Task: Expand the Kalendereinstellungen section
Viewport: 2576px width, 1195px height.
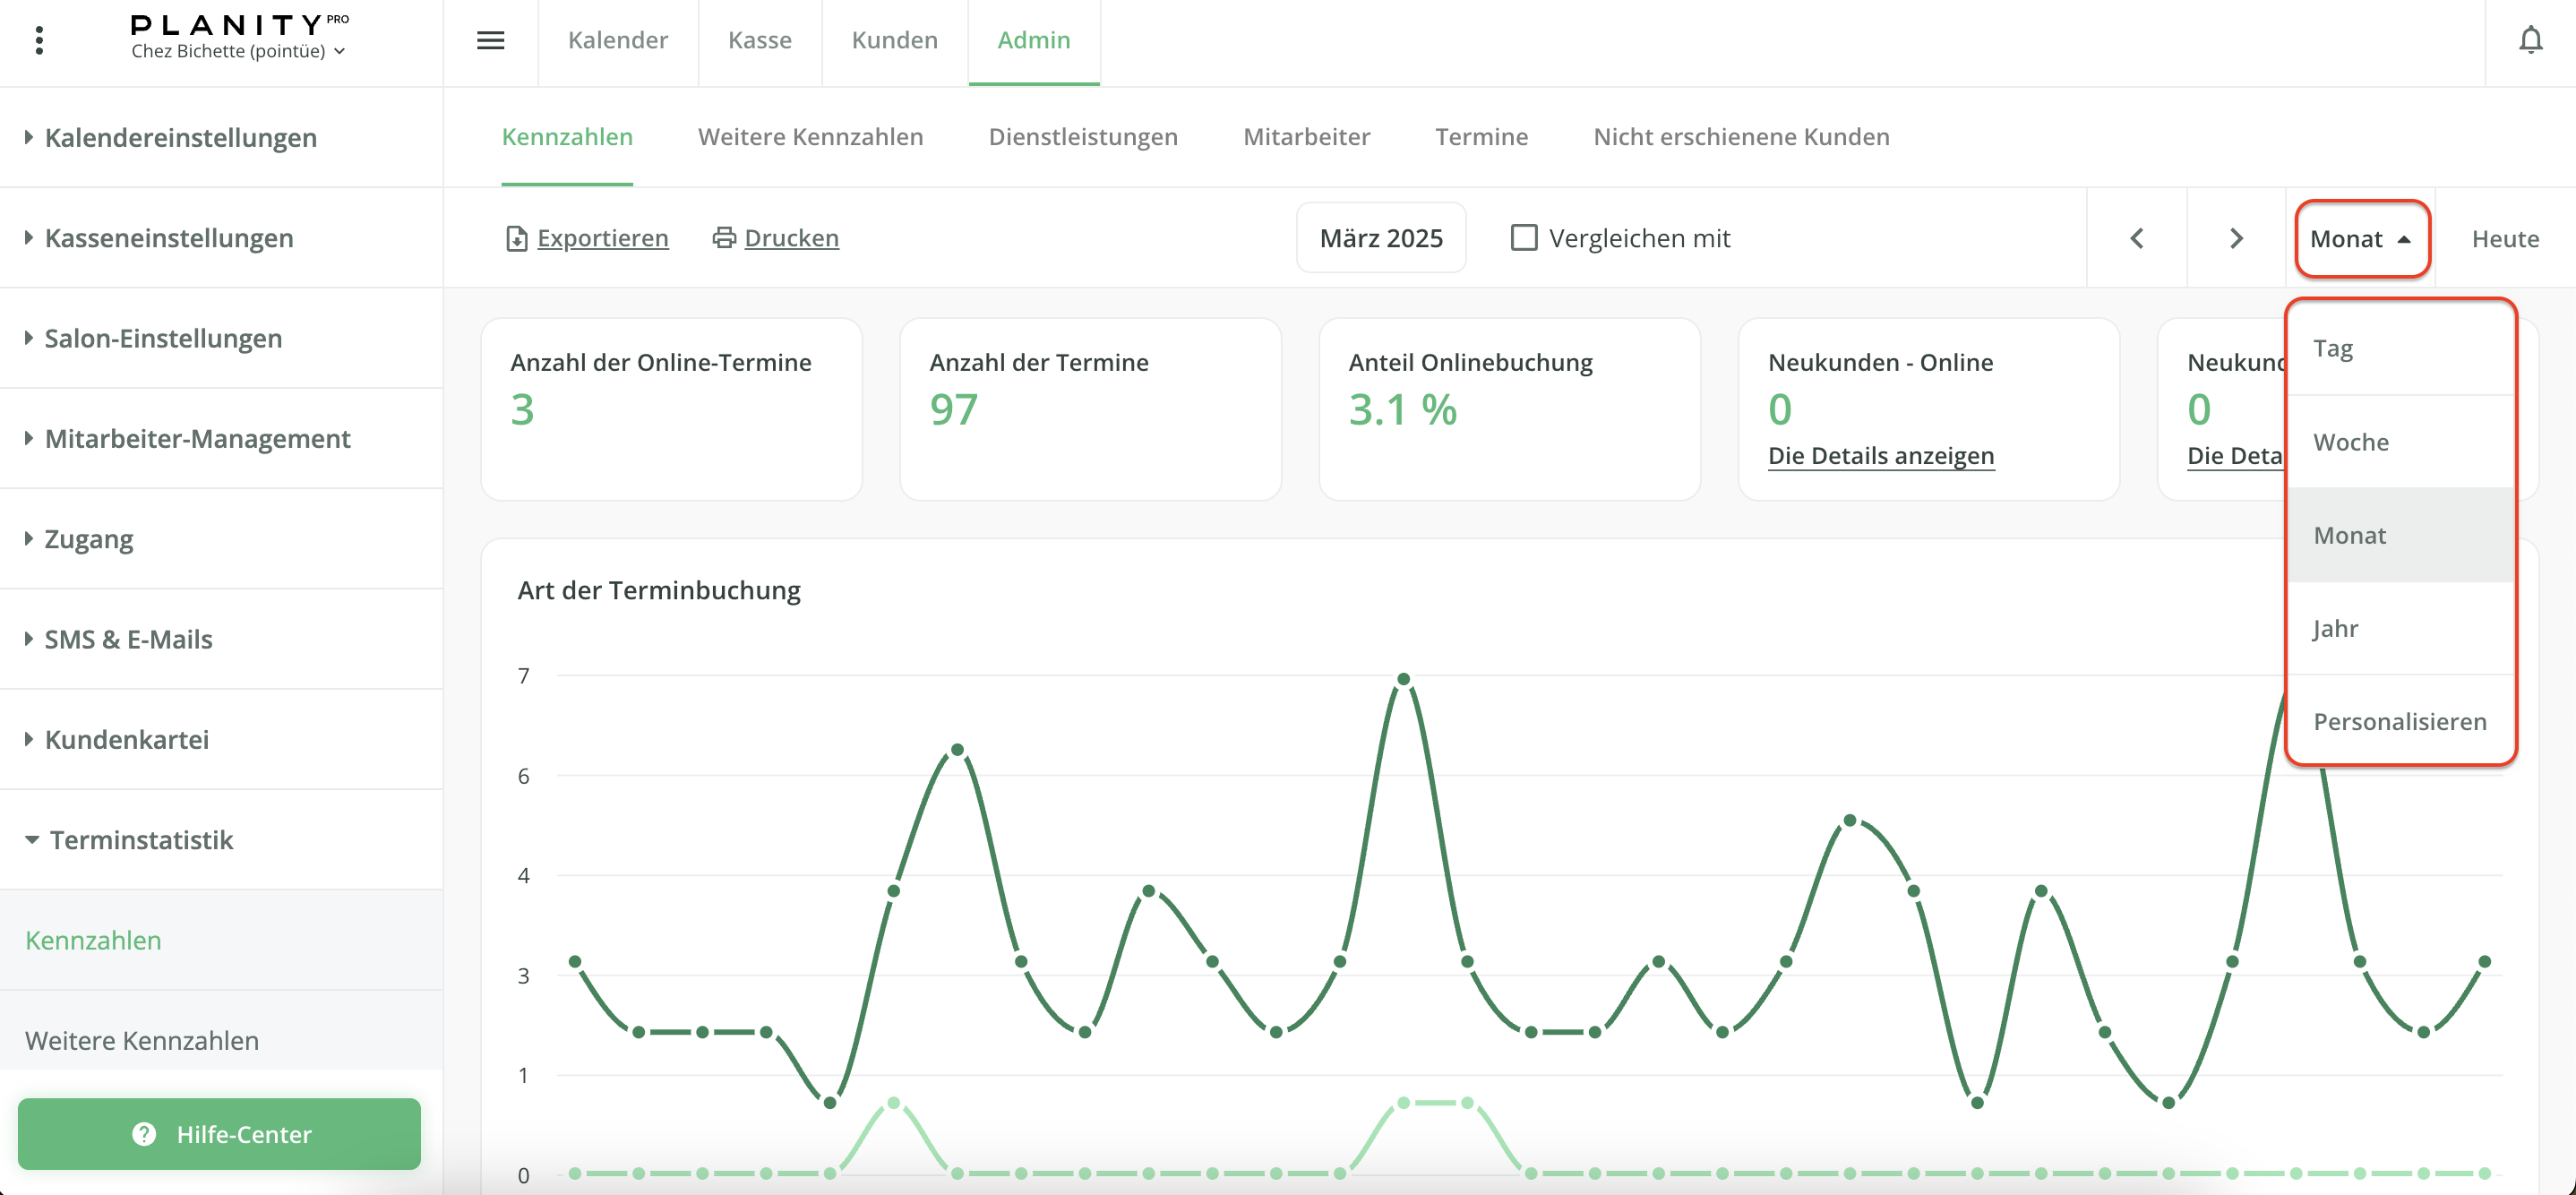Action: [x=181, y=137]
